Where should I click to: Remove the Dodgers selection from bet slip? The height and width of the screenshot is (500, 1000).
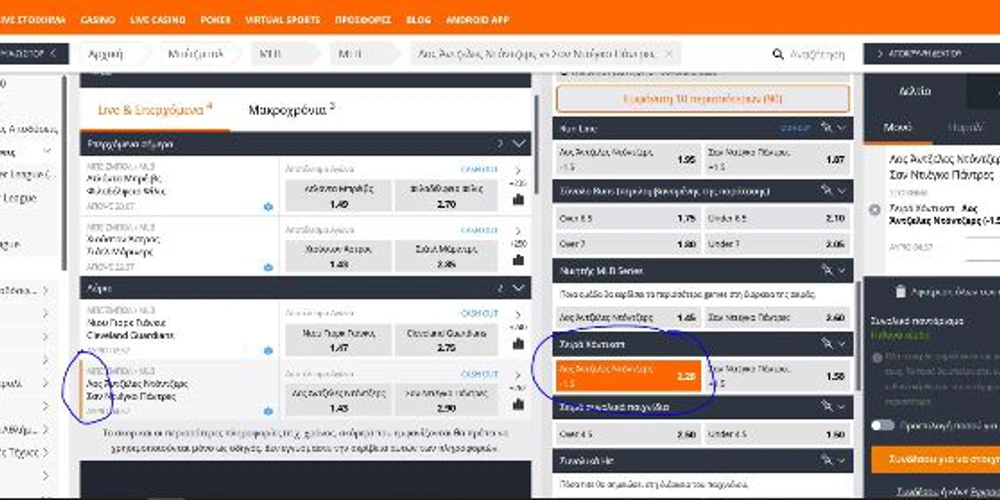[x=875, y=210]
